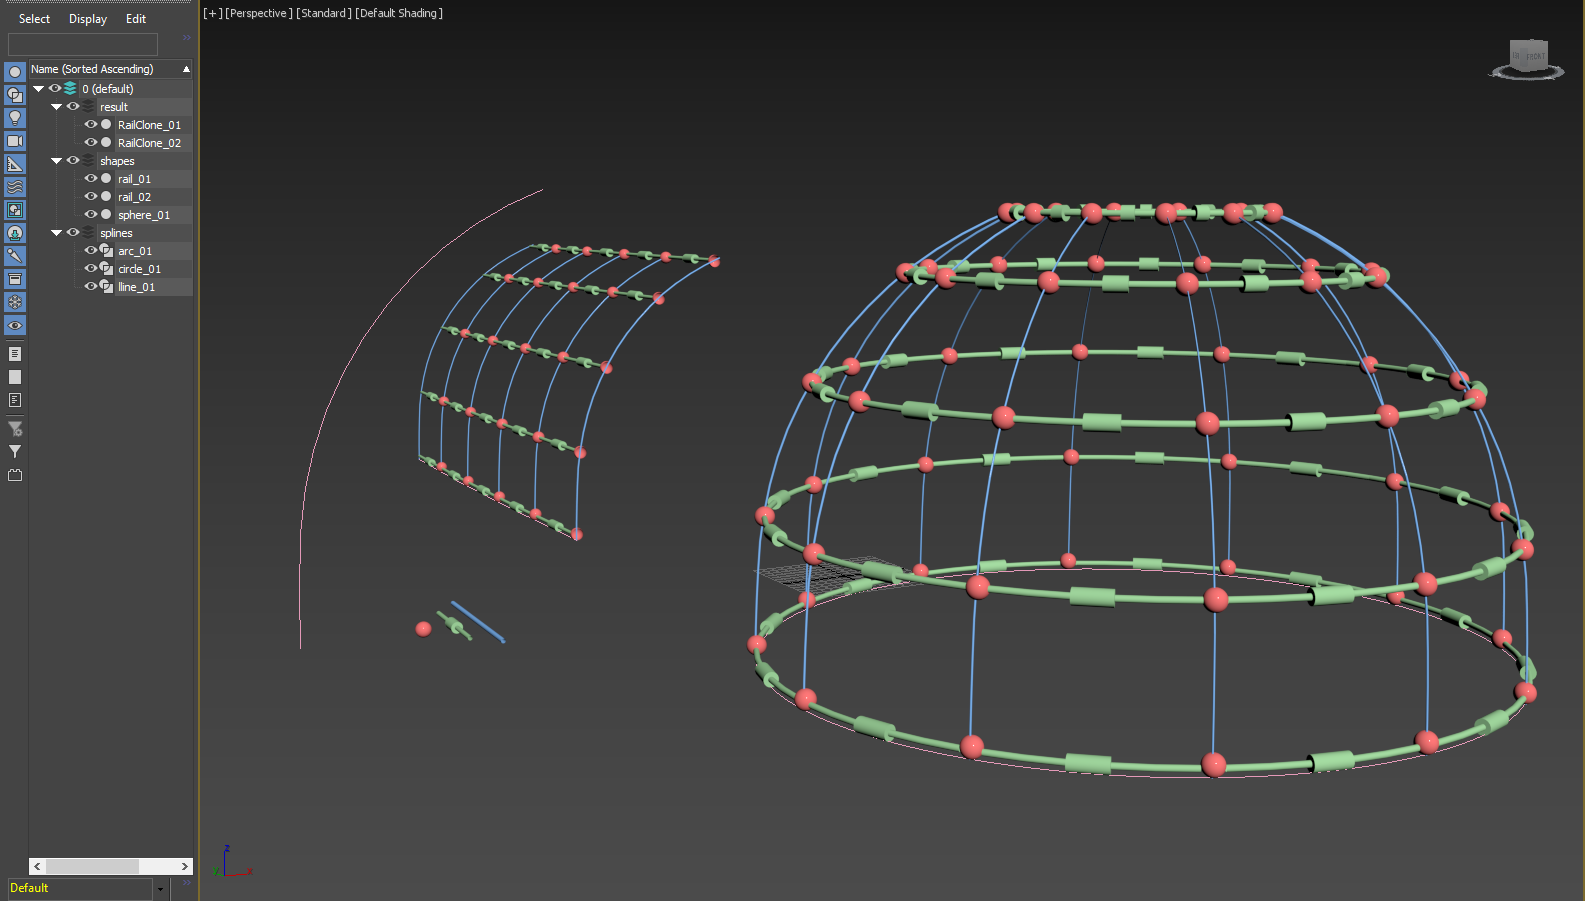The height and width of the screenshot is (901, 1585).
Task: Toggle the Display Space Warps waves icon
Action: 15,187
